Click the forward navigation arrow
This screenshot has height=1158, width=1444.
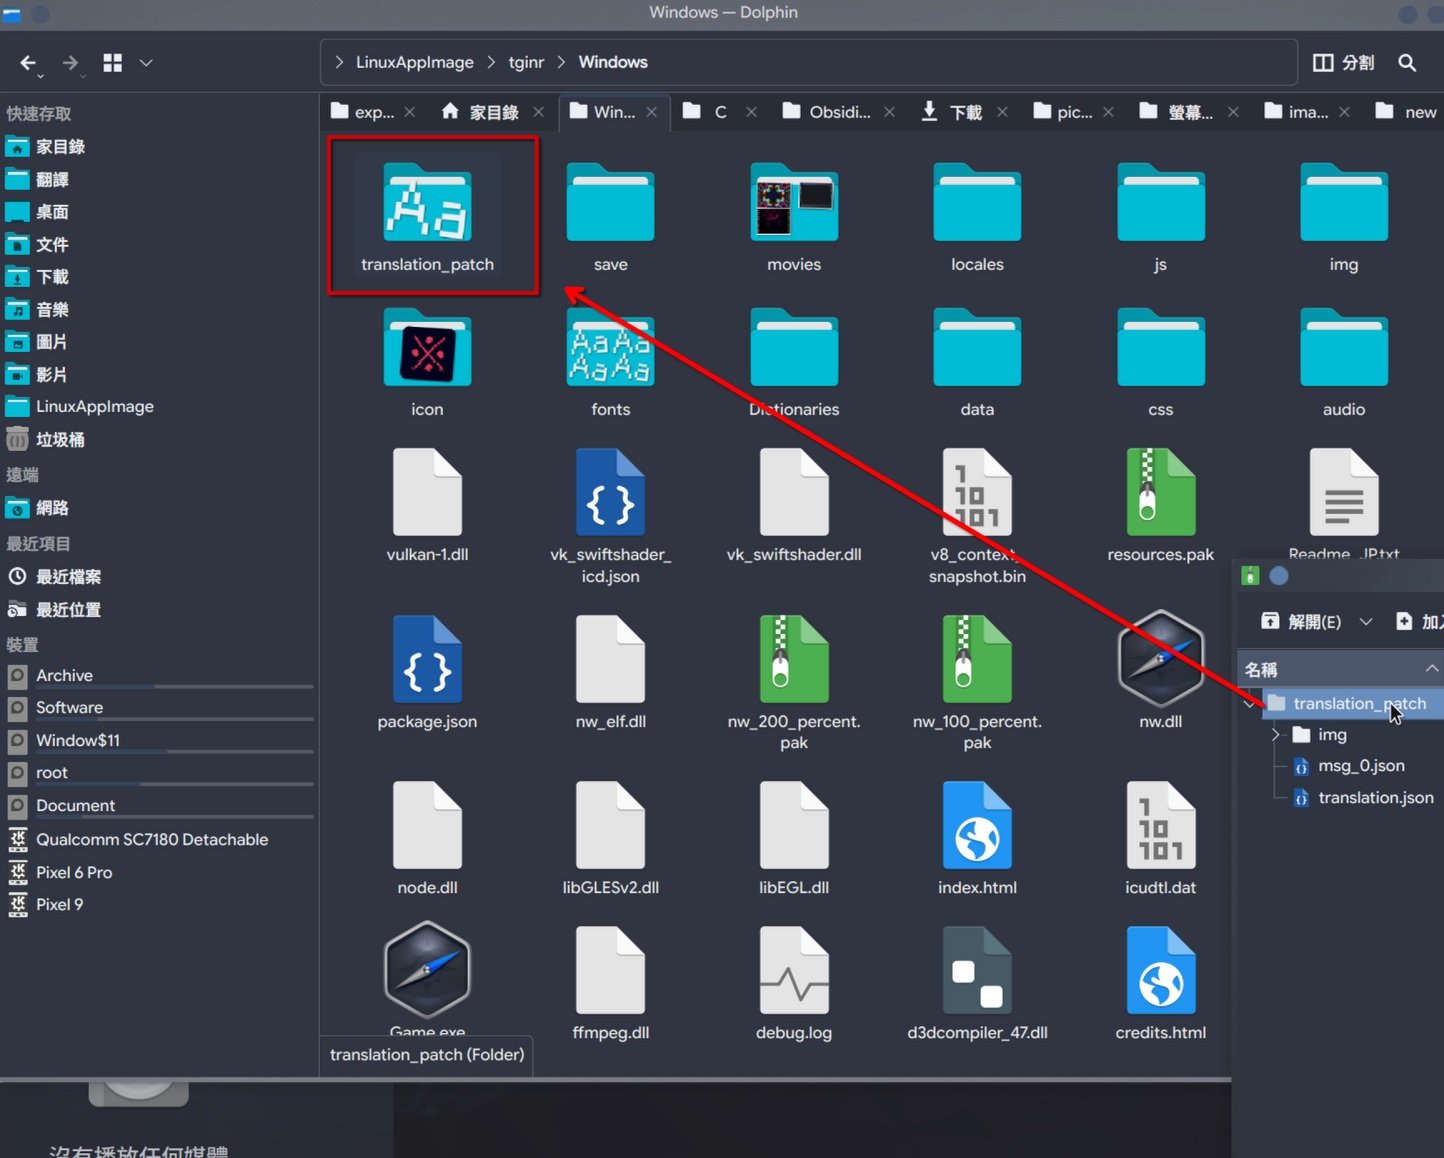pos(70,63)
